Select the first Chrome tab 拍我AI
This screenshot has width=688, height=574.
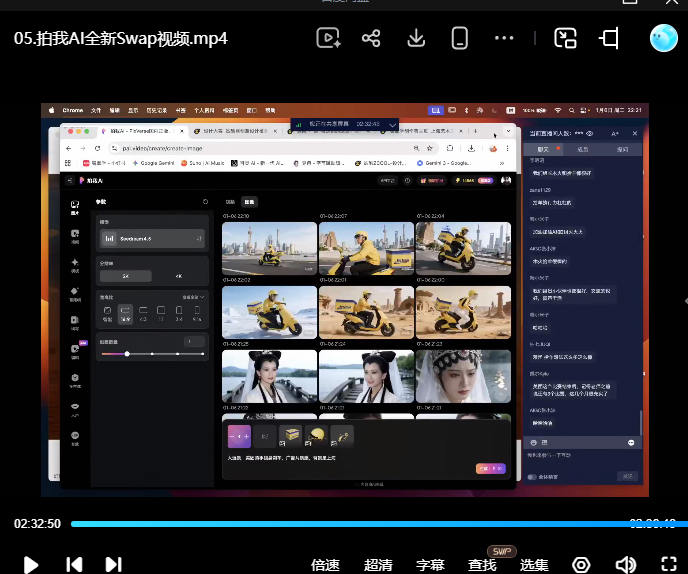click(142, 131)
